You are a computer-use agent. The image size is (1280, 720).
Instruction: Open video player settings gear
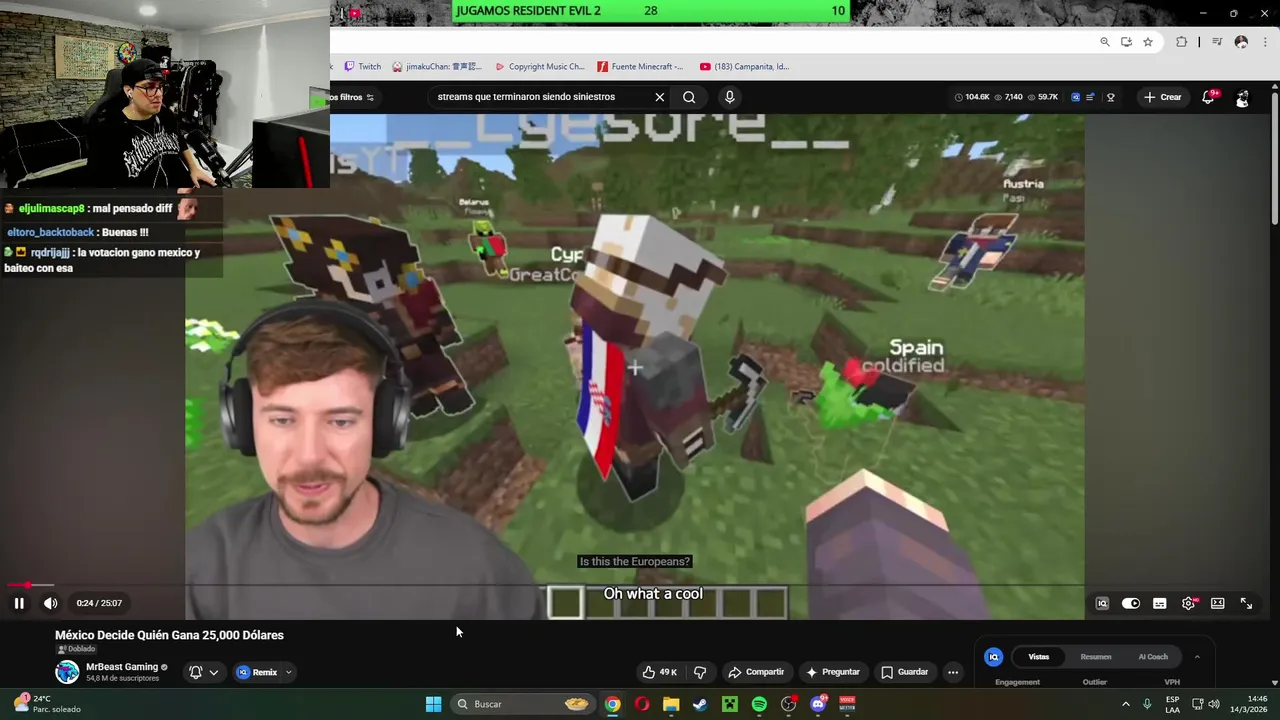[1189, 603]
